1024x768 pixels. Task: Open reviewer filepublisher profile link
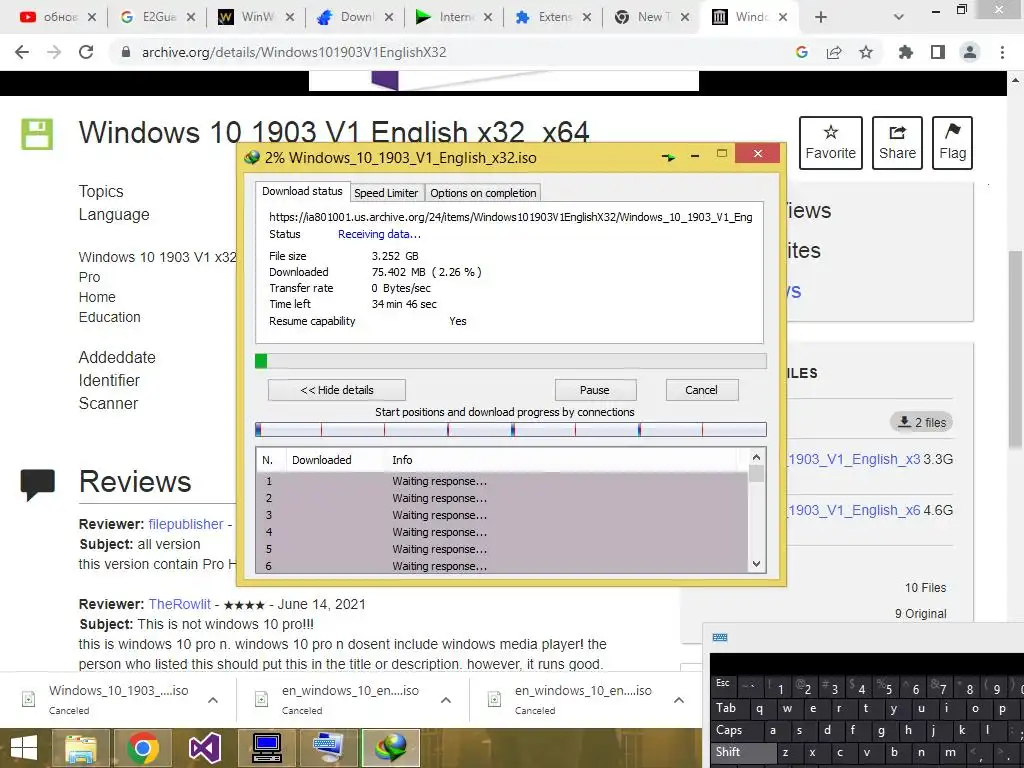[x=186, y=524]
